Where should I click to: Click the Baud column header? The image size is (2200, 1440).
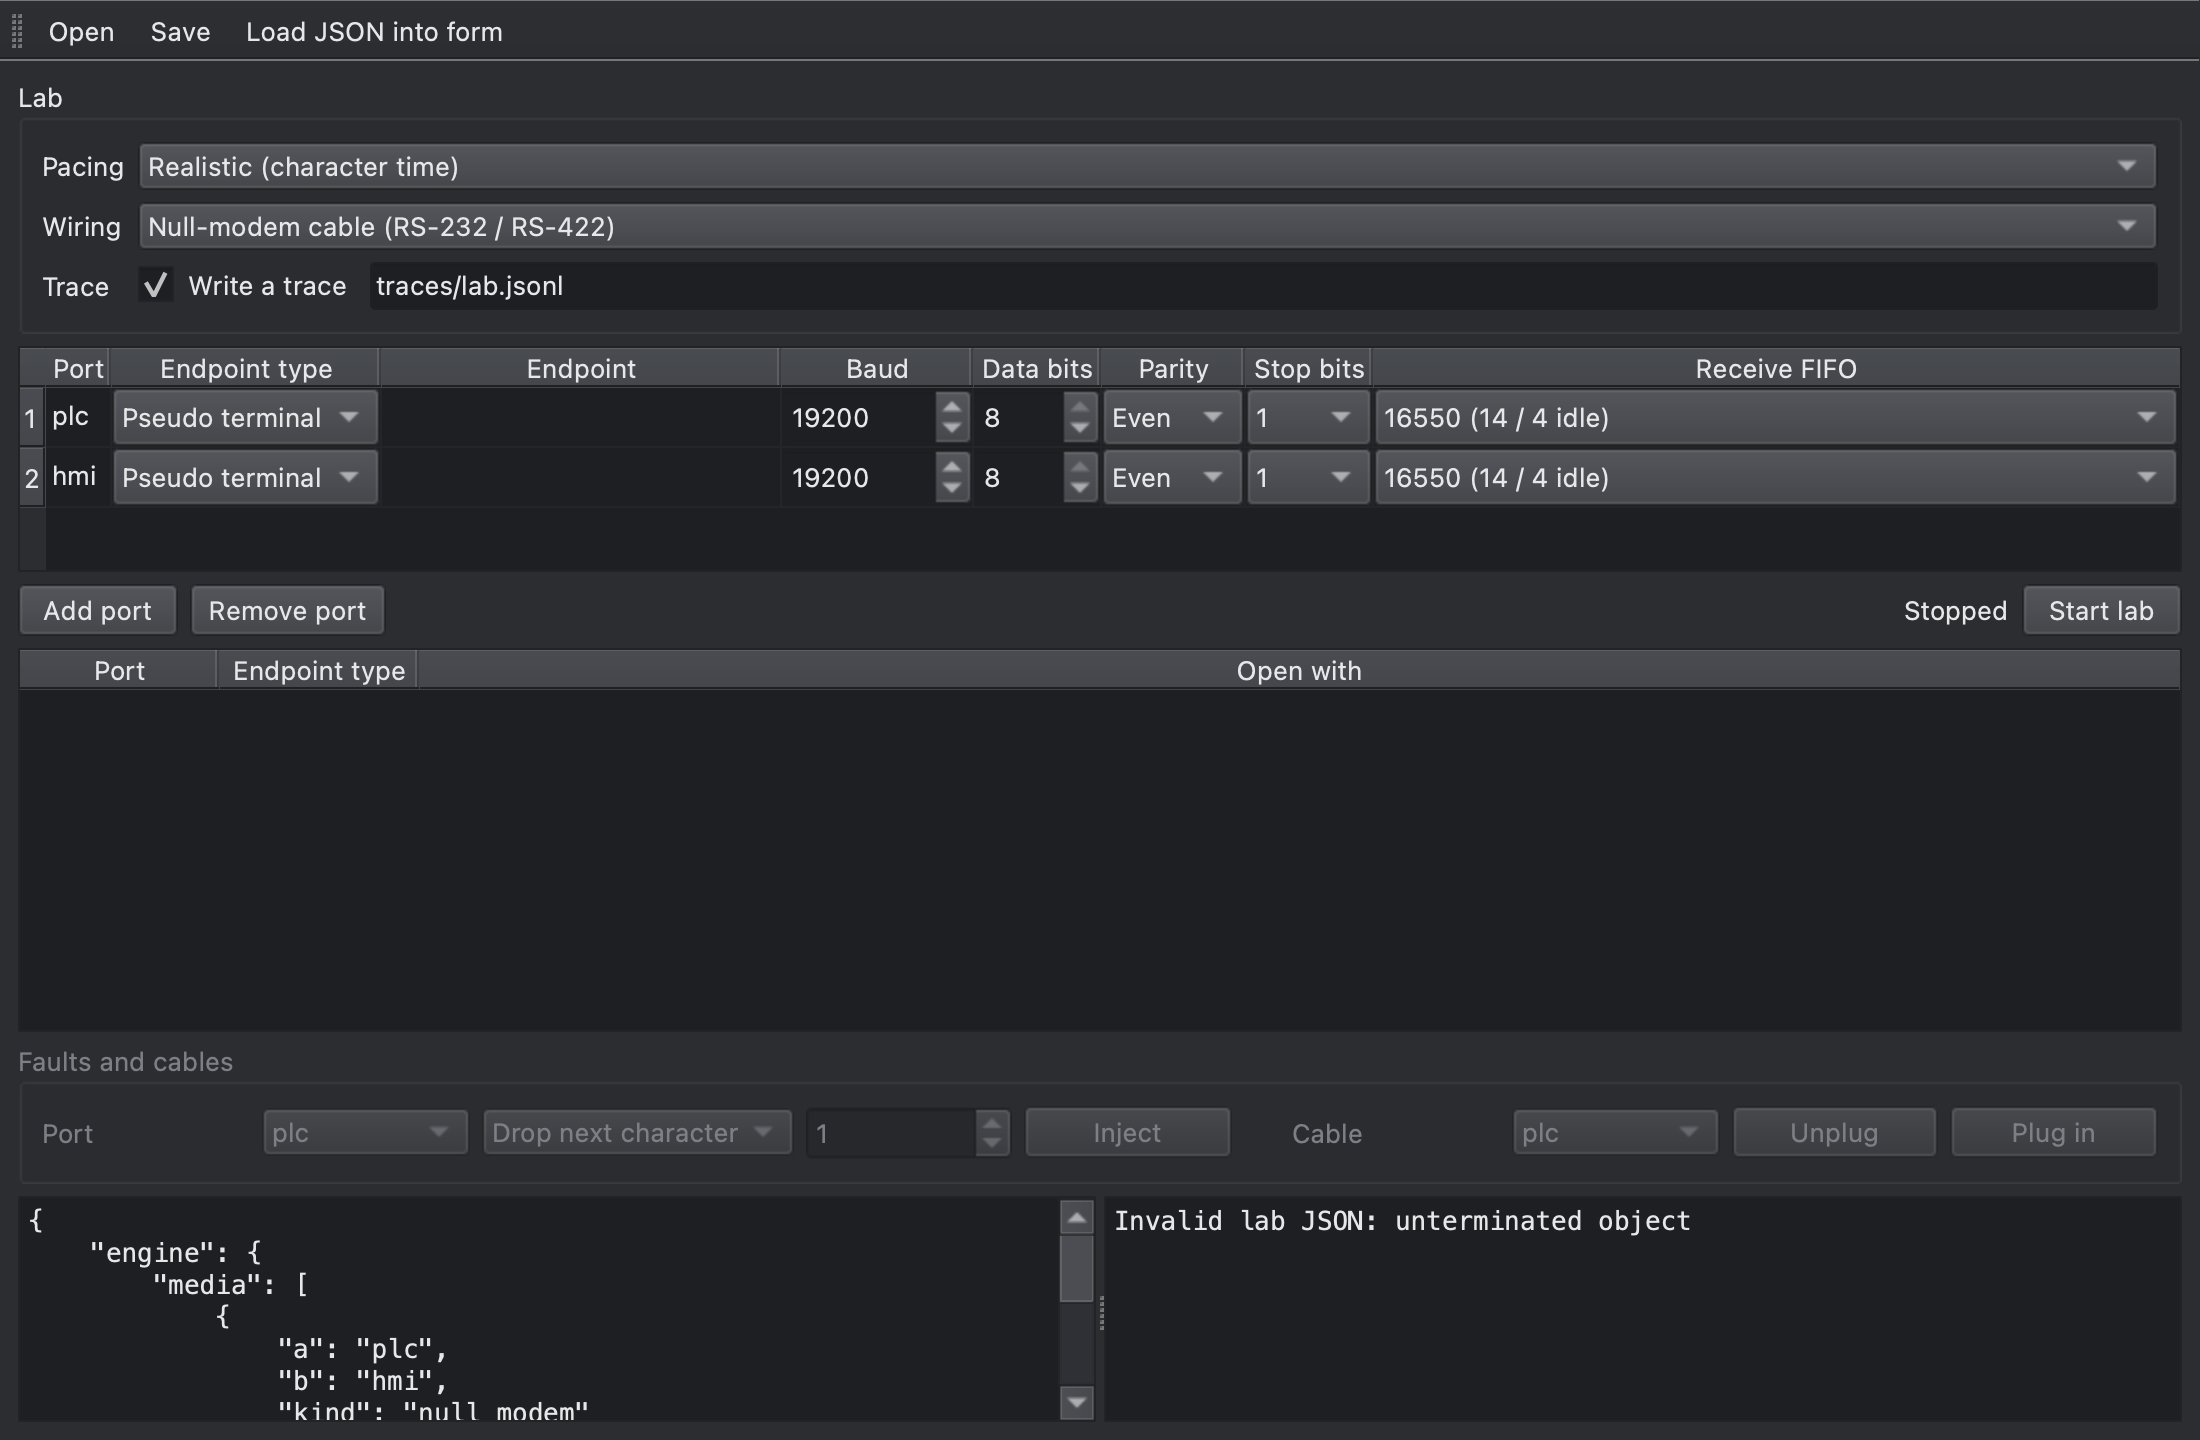pos(876,368)
